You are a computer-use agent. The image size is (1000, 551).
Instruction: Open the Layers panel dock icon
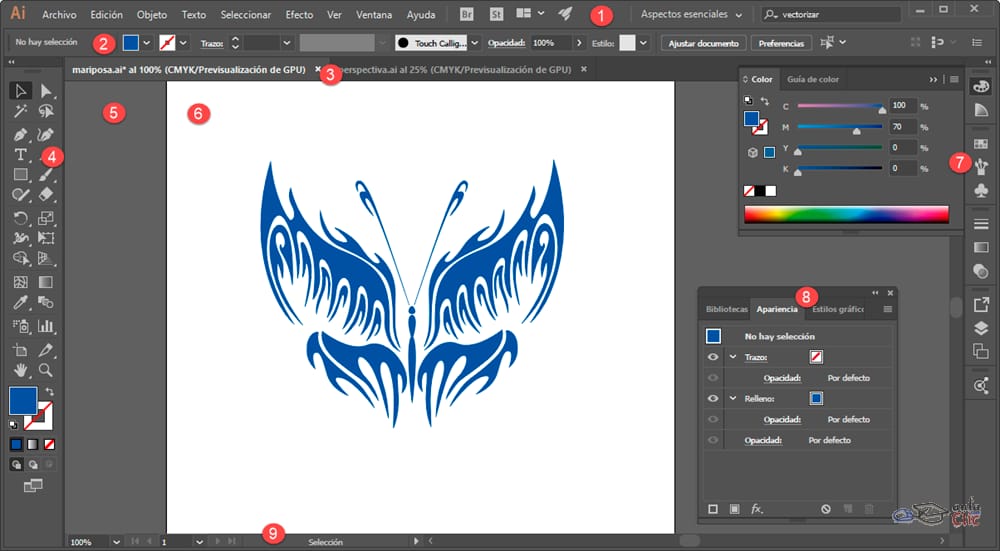point(981,328)
